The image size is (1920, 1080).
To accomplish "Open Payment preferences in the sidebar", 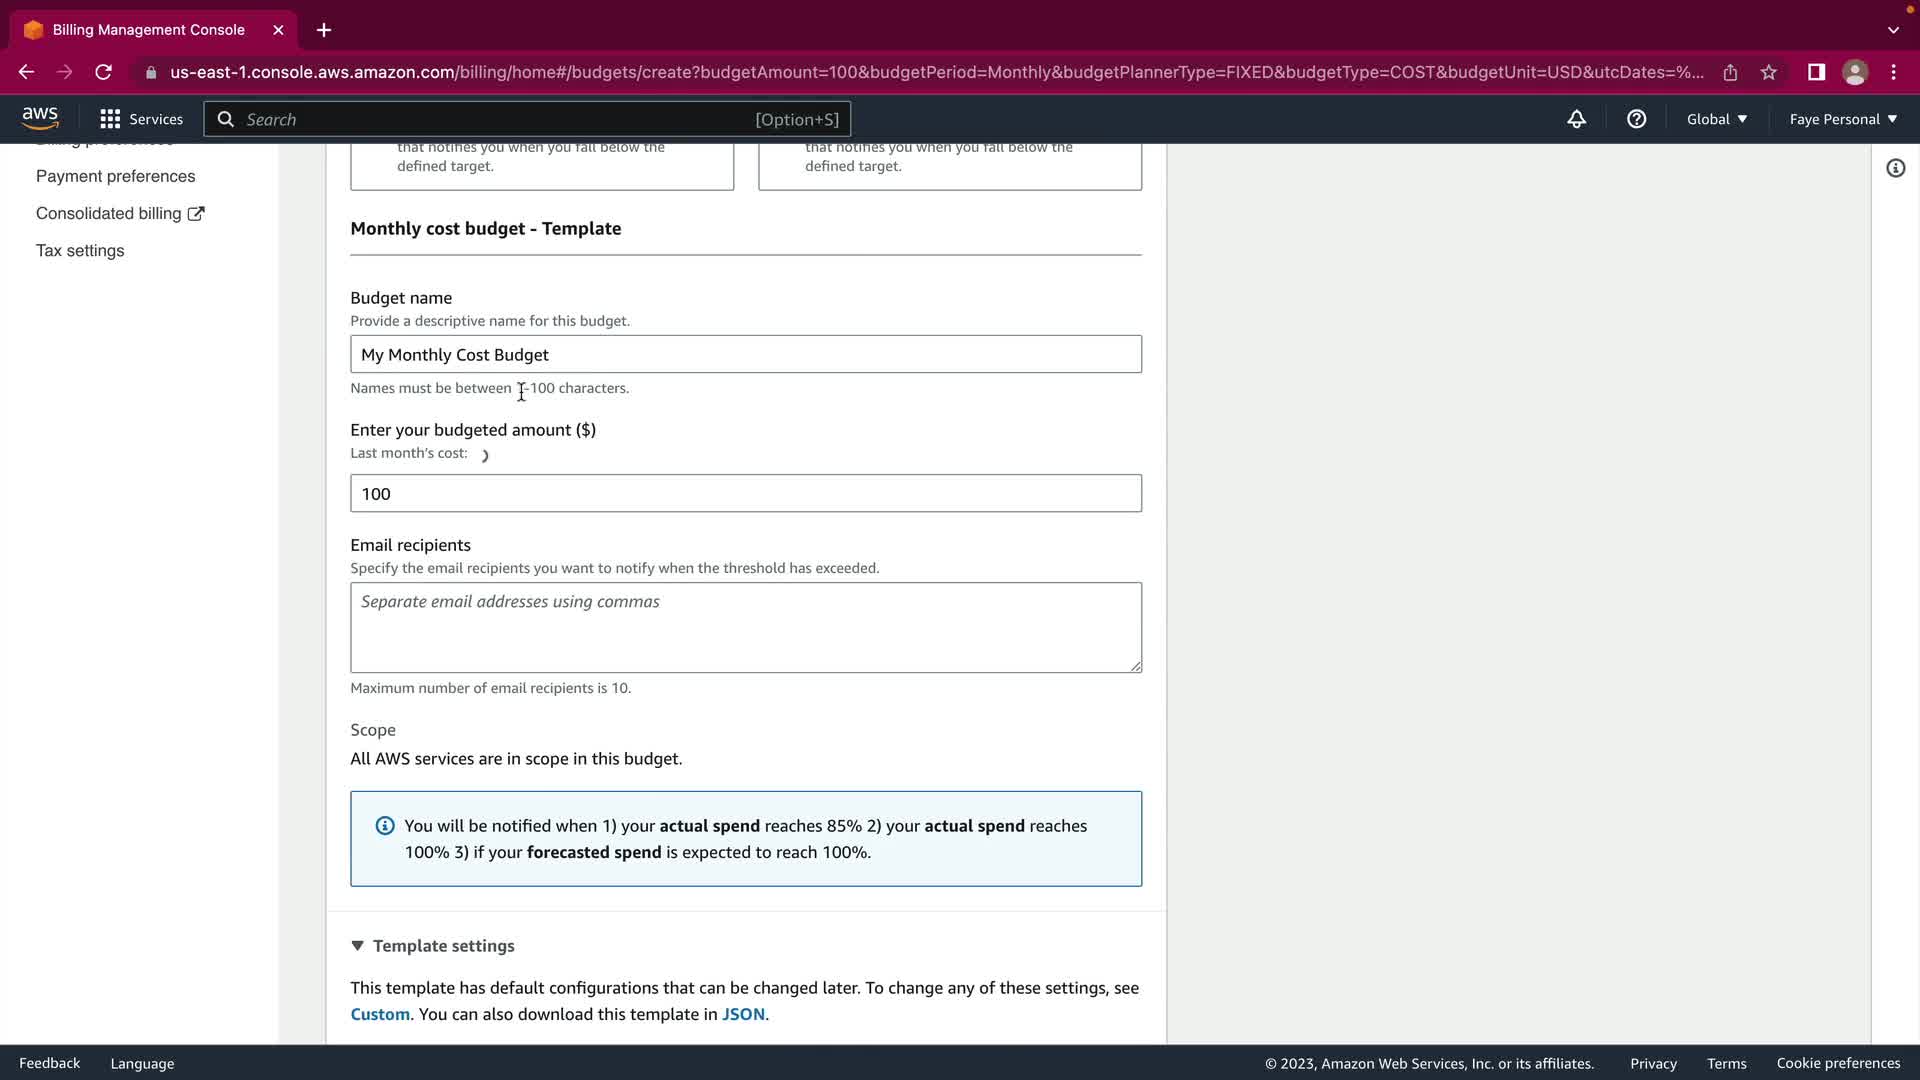I will coord(116,176).
